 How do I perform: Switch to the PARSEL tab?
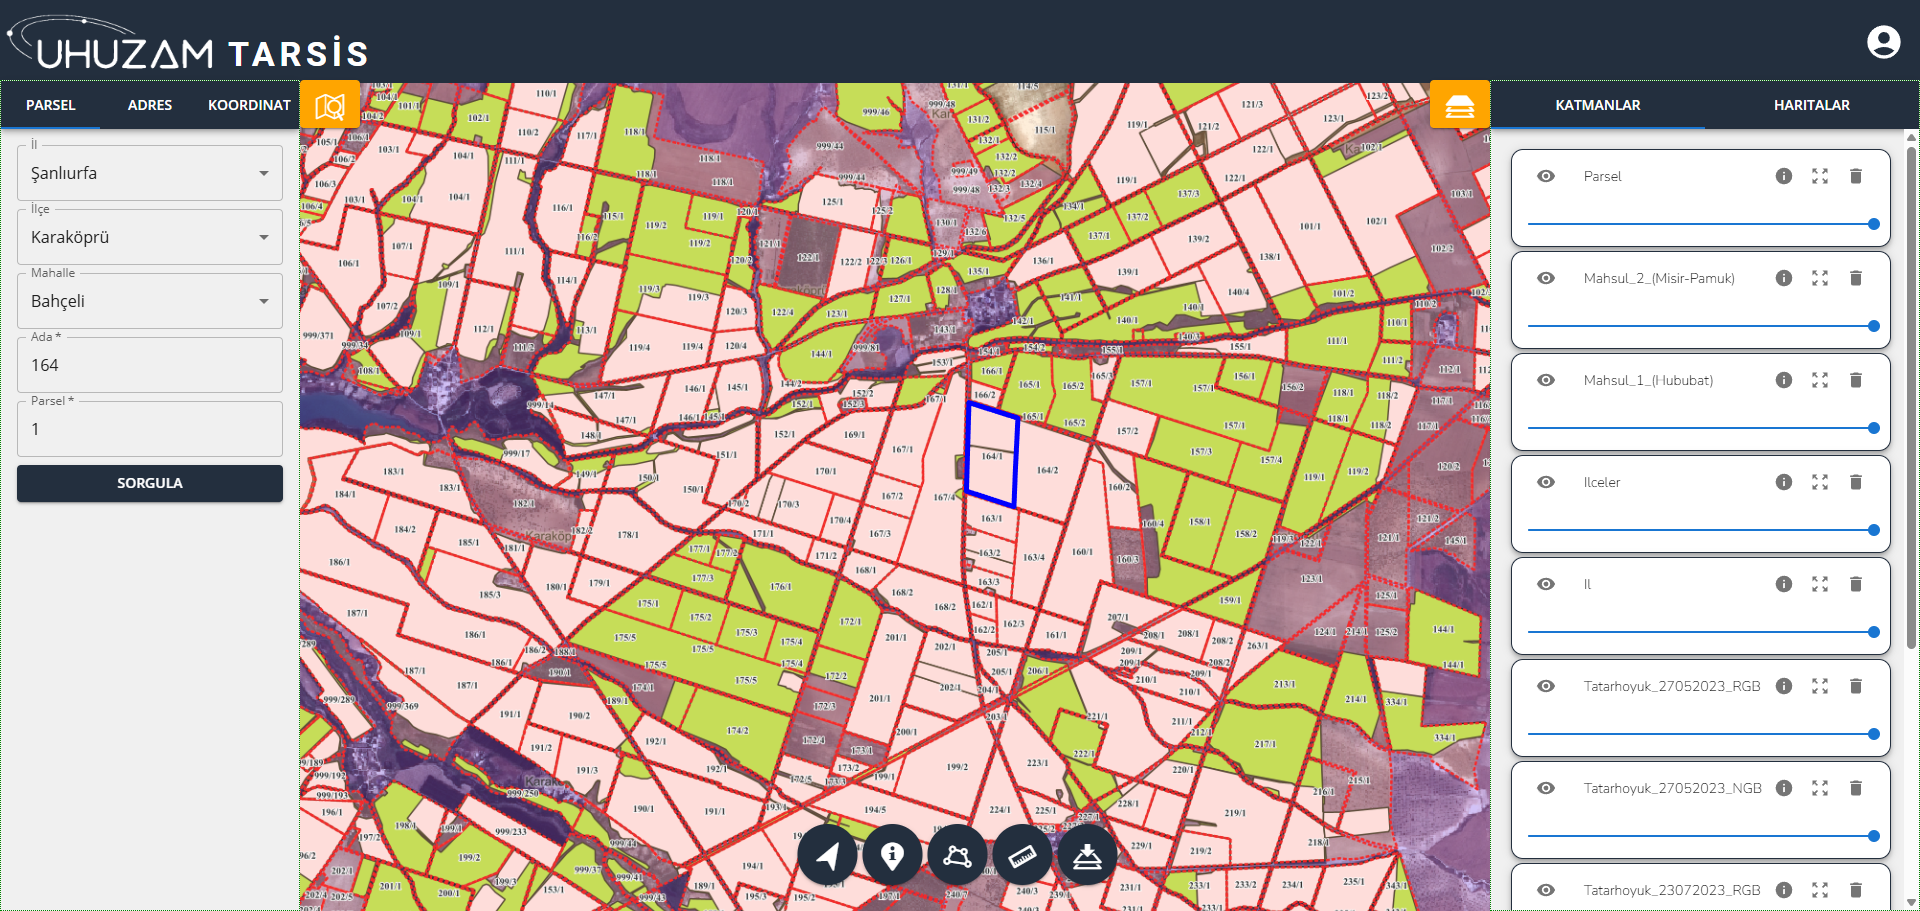[x=51, y=105]
